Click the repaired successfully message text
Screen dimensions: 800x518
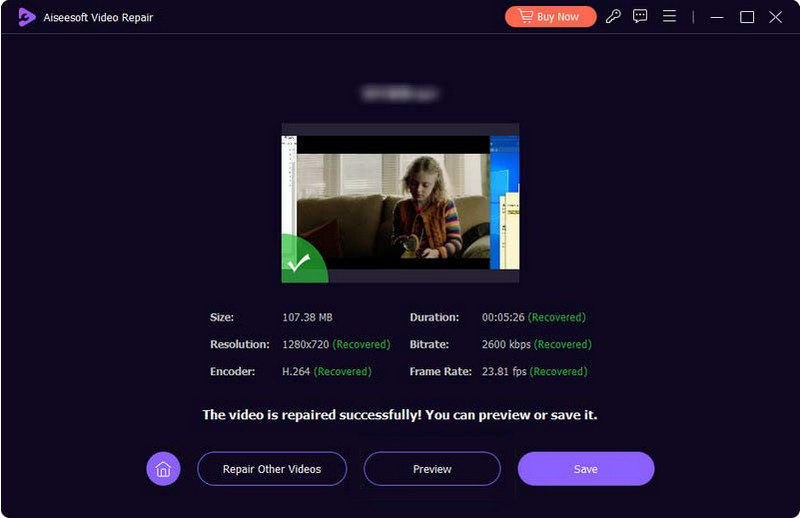[x=400, y=414]
